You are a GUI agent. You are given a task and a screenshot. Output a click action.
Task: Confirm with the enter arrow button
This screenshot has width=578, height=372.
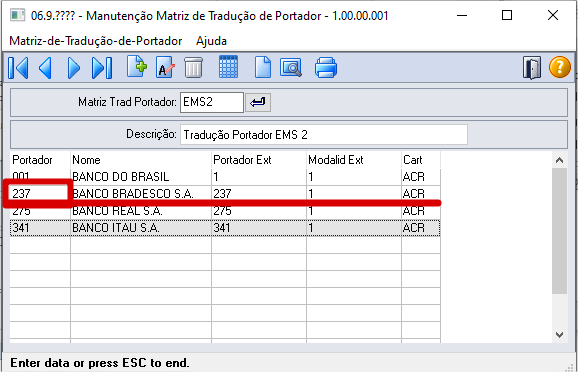pos(258,102)
